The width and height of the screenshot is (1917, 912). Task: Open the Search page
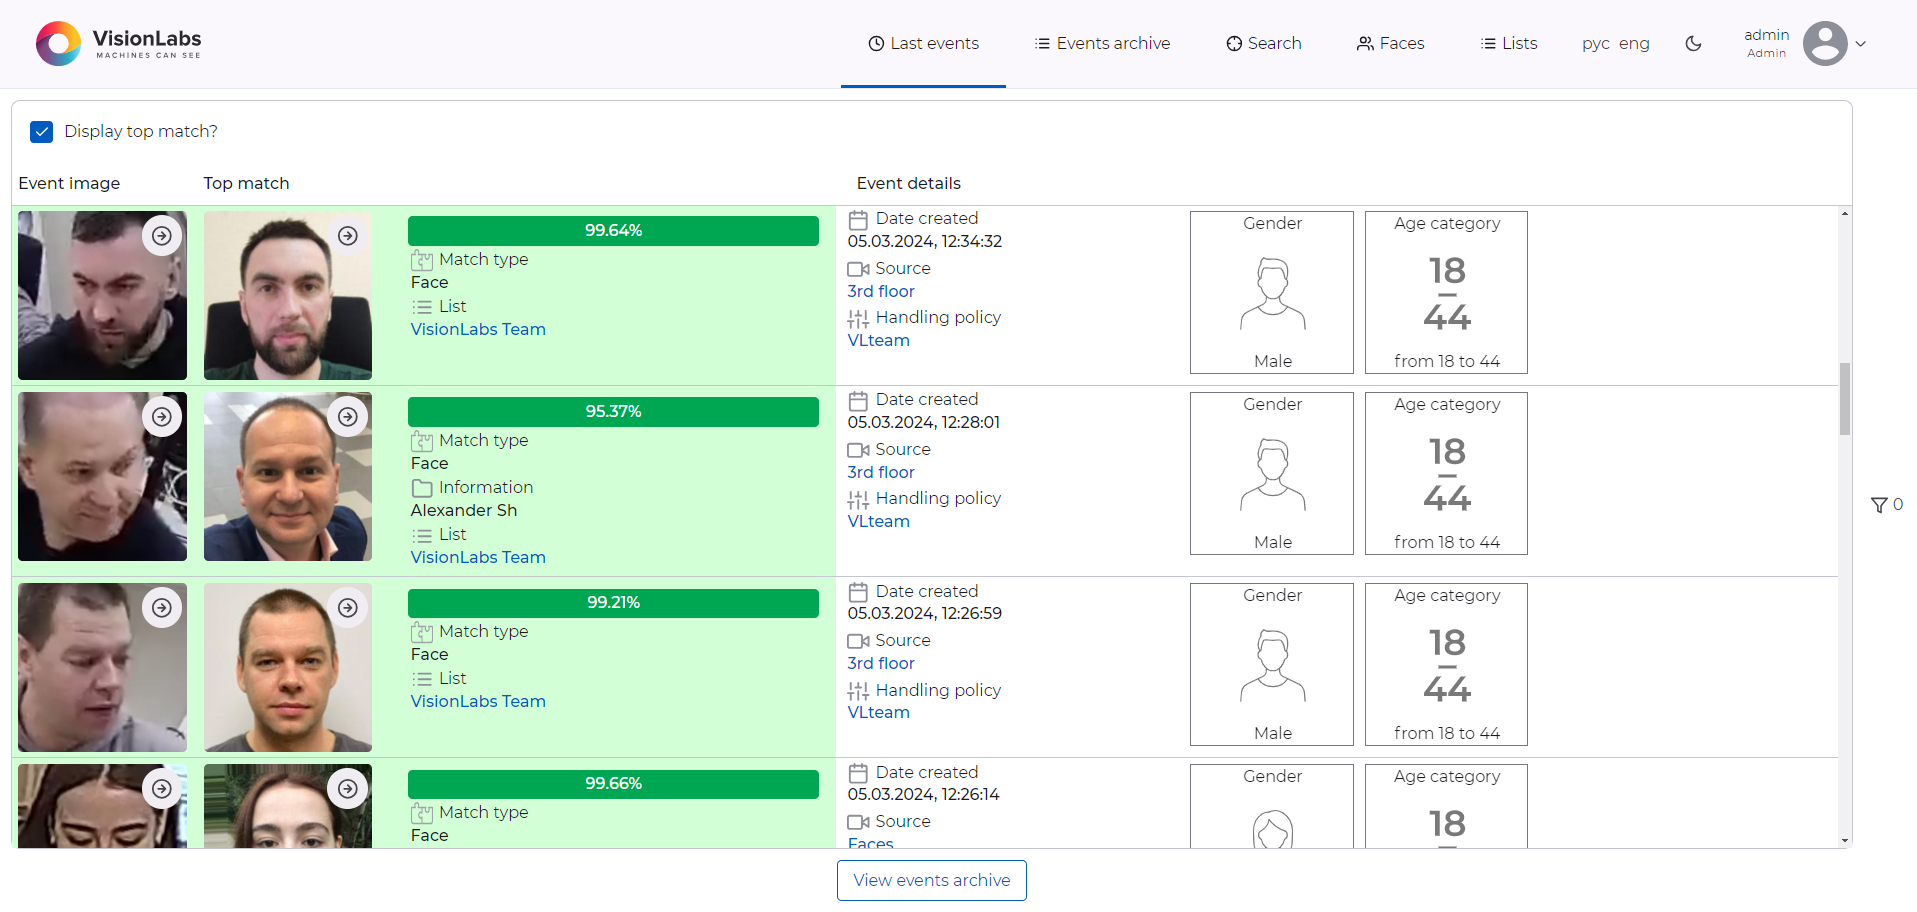pos(1264,43)
